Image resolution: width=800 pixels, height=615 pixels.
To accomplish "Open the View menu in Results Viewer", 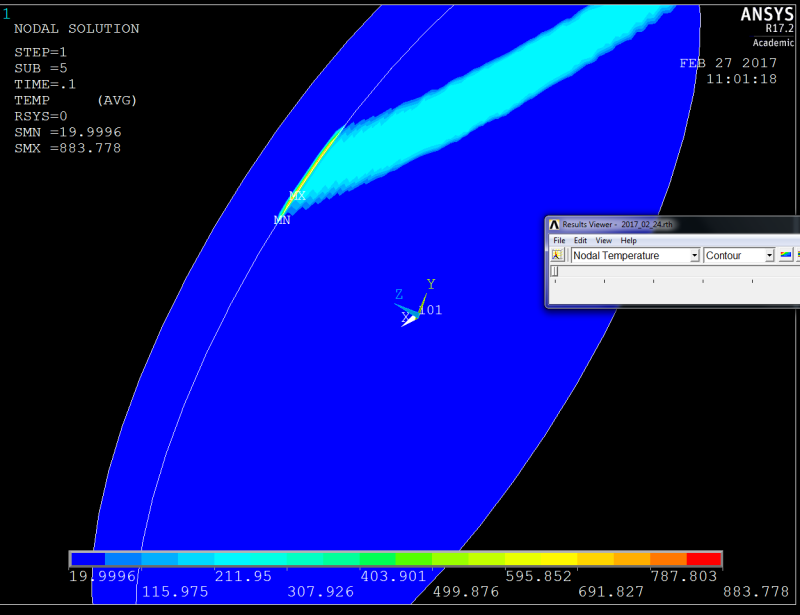I will point(604,240).
